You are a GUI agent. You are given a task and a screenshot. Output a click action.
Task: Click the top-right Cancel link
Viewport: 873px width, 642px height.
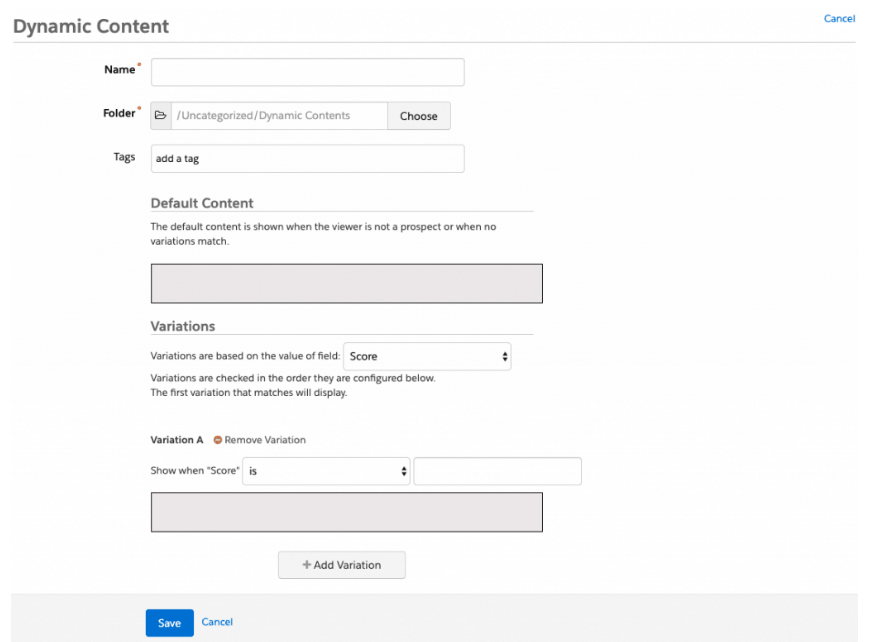839,18
